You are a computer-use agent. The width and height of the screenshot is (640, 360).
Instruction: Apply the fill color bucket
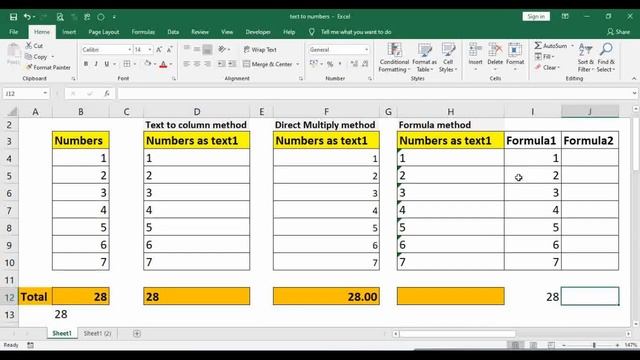click(148, 64)
